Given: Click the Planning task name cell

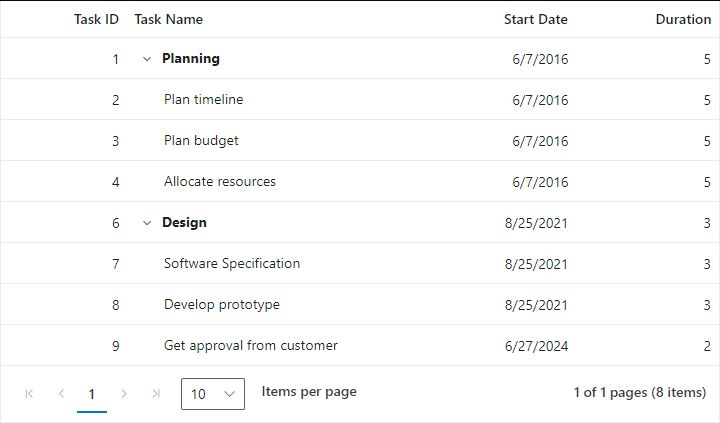Looking at the screenshot, I should click(x=191, y=59).
